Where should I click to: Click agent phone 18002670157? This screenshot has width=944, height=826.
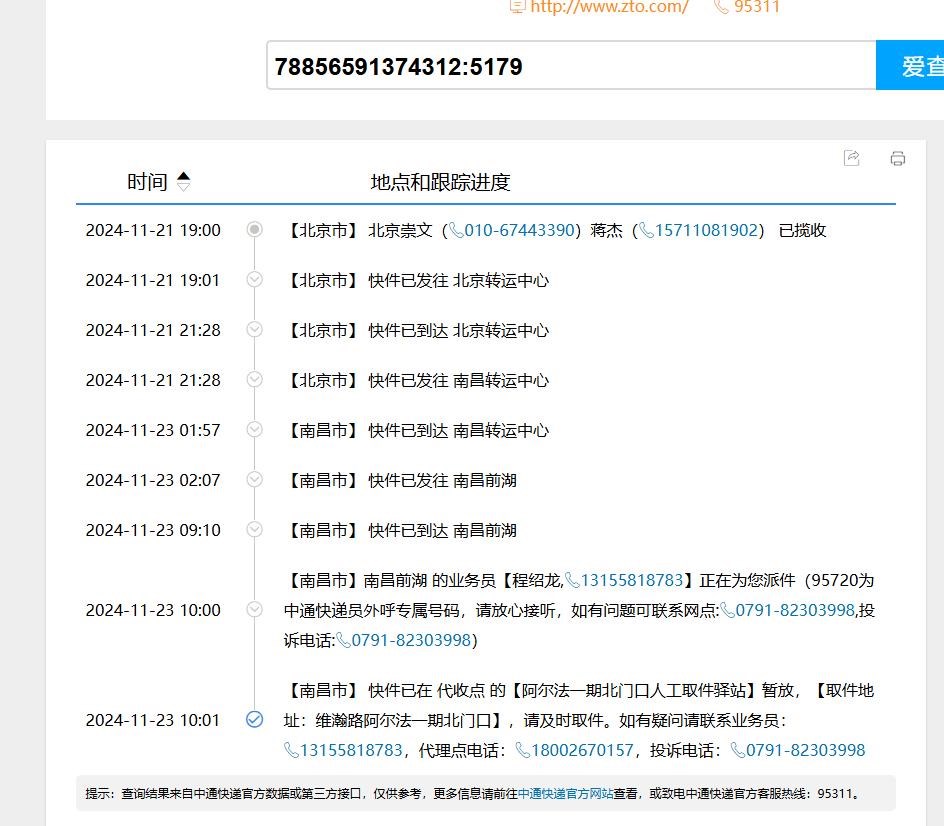click(582, 750)
